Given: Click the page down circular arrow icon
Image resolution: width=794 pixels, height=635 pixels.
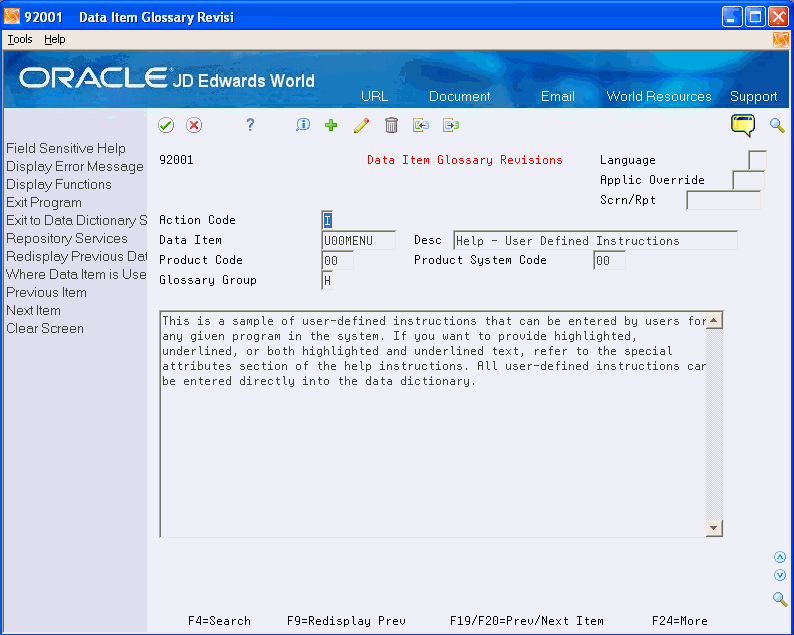Looking at the screenshot, I should (780, 575).
